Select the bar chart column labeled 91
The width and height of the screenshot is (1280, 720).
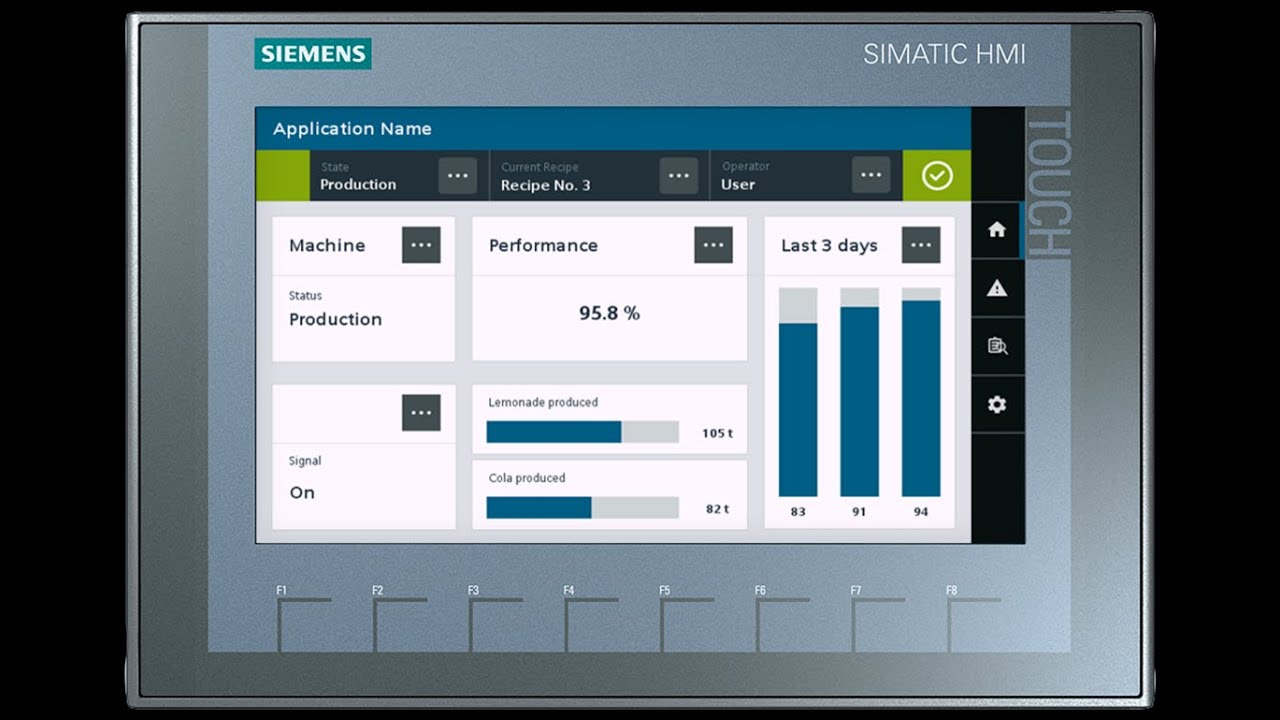pyautogui.click(x=859, y=392)
